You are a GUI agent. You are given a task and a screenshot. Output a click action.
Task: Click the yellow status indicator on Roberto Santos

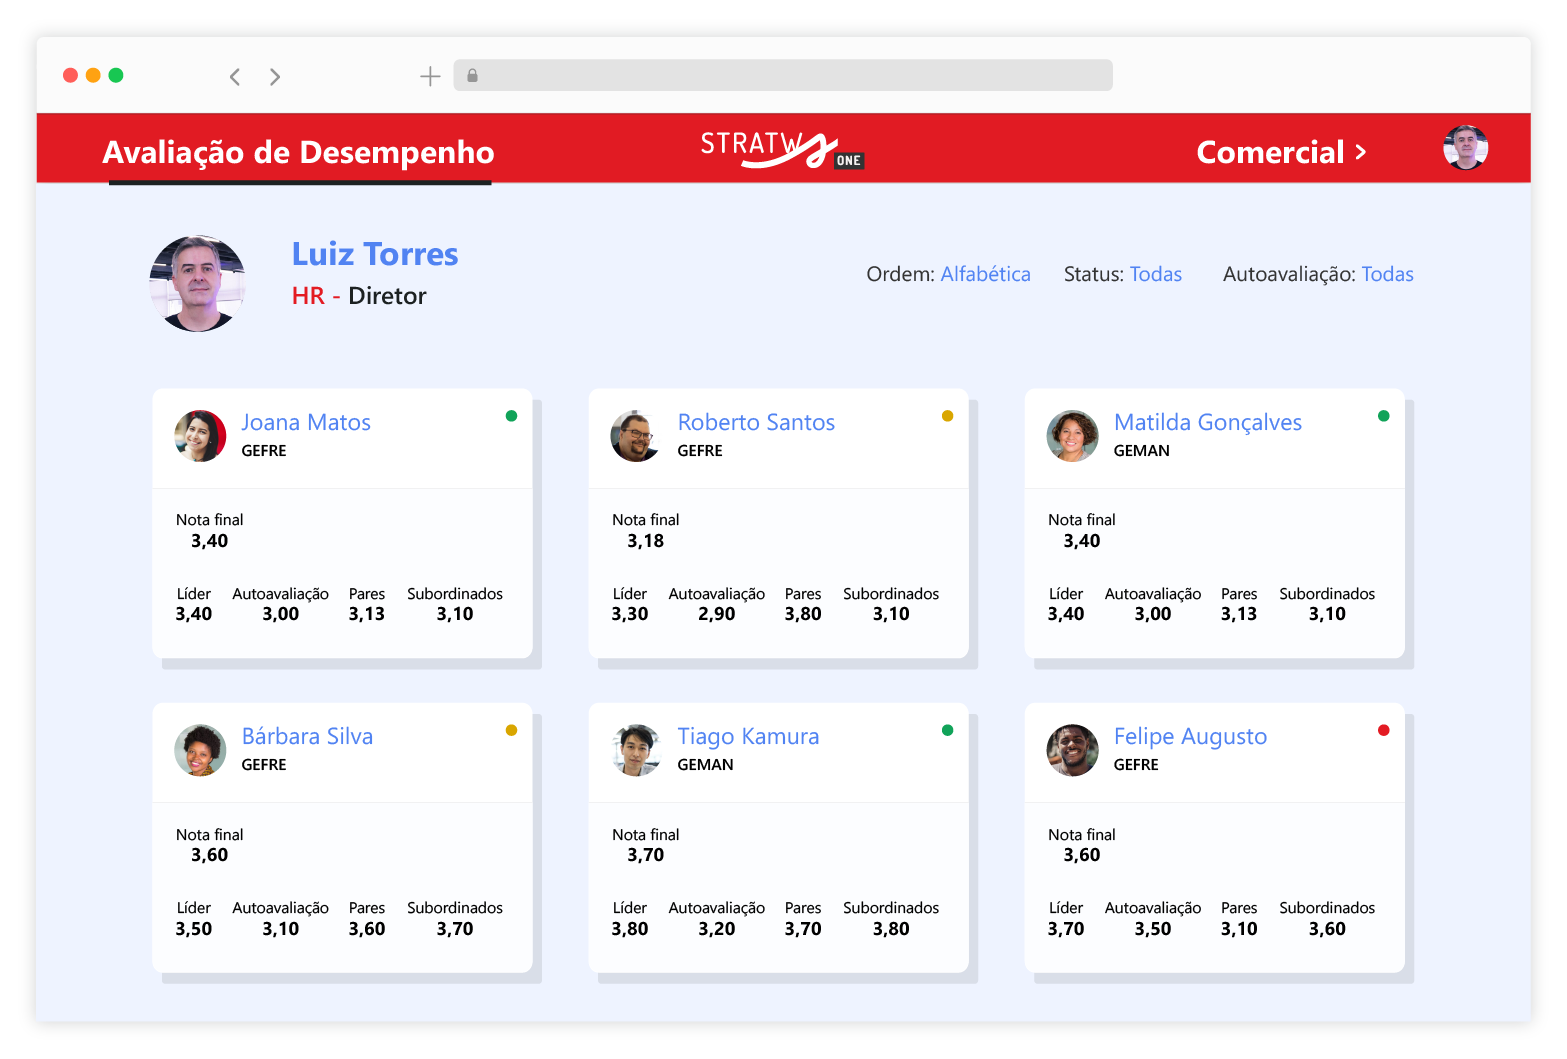[x=948, y=414]
